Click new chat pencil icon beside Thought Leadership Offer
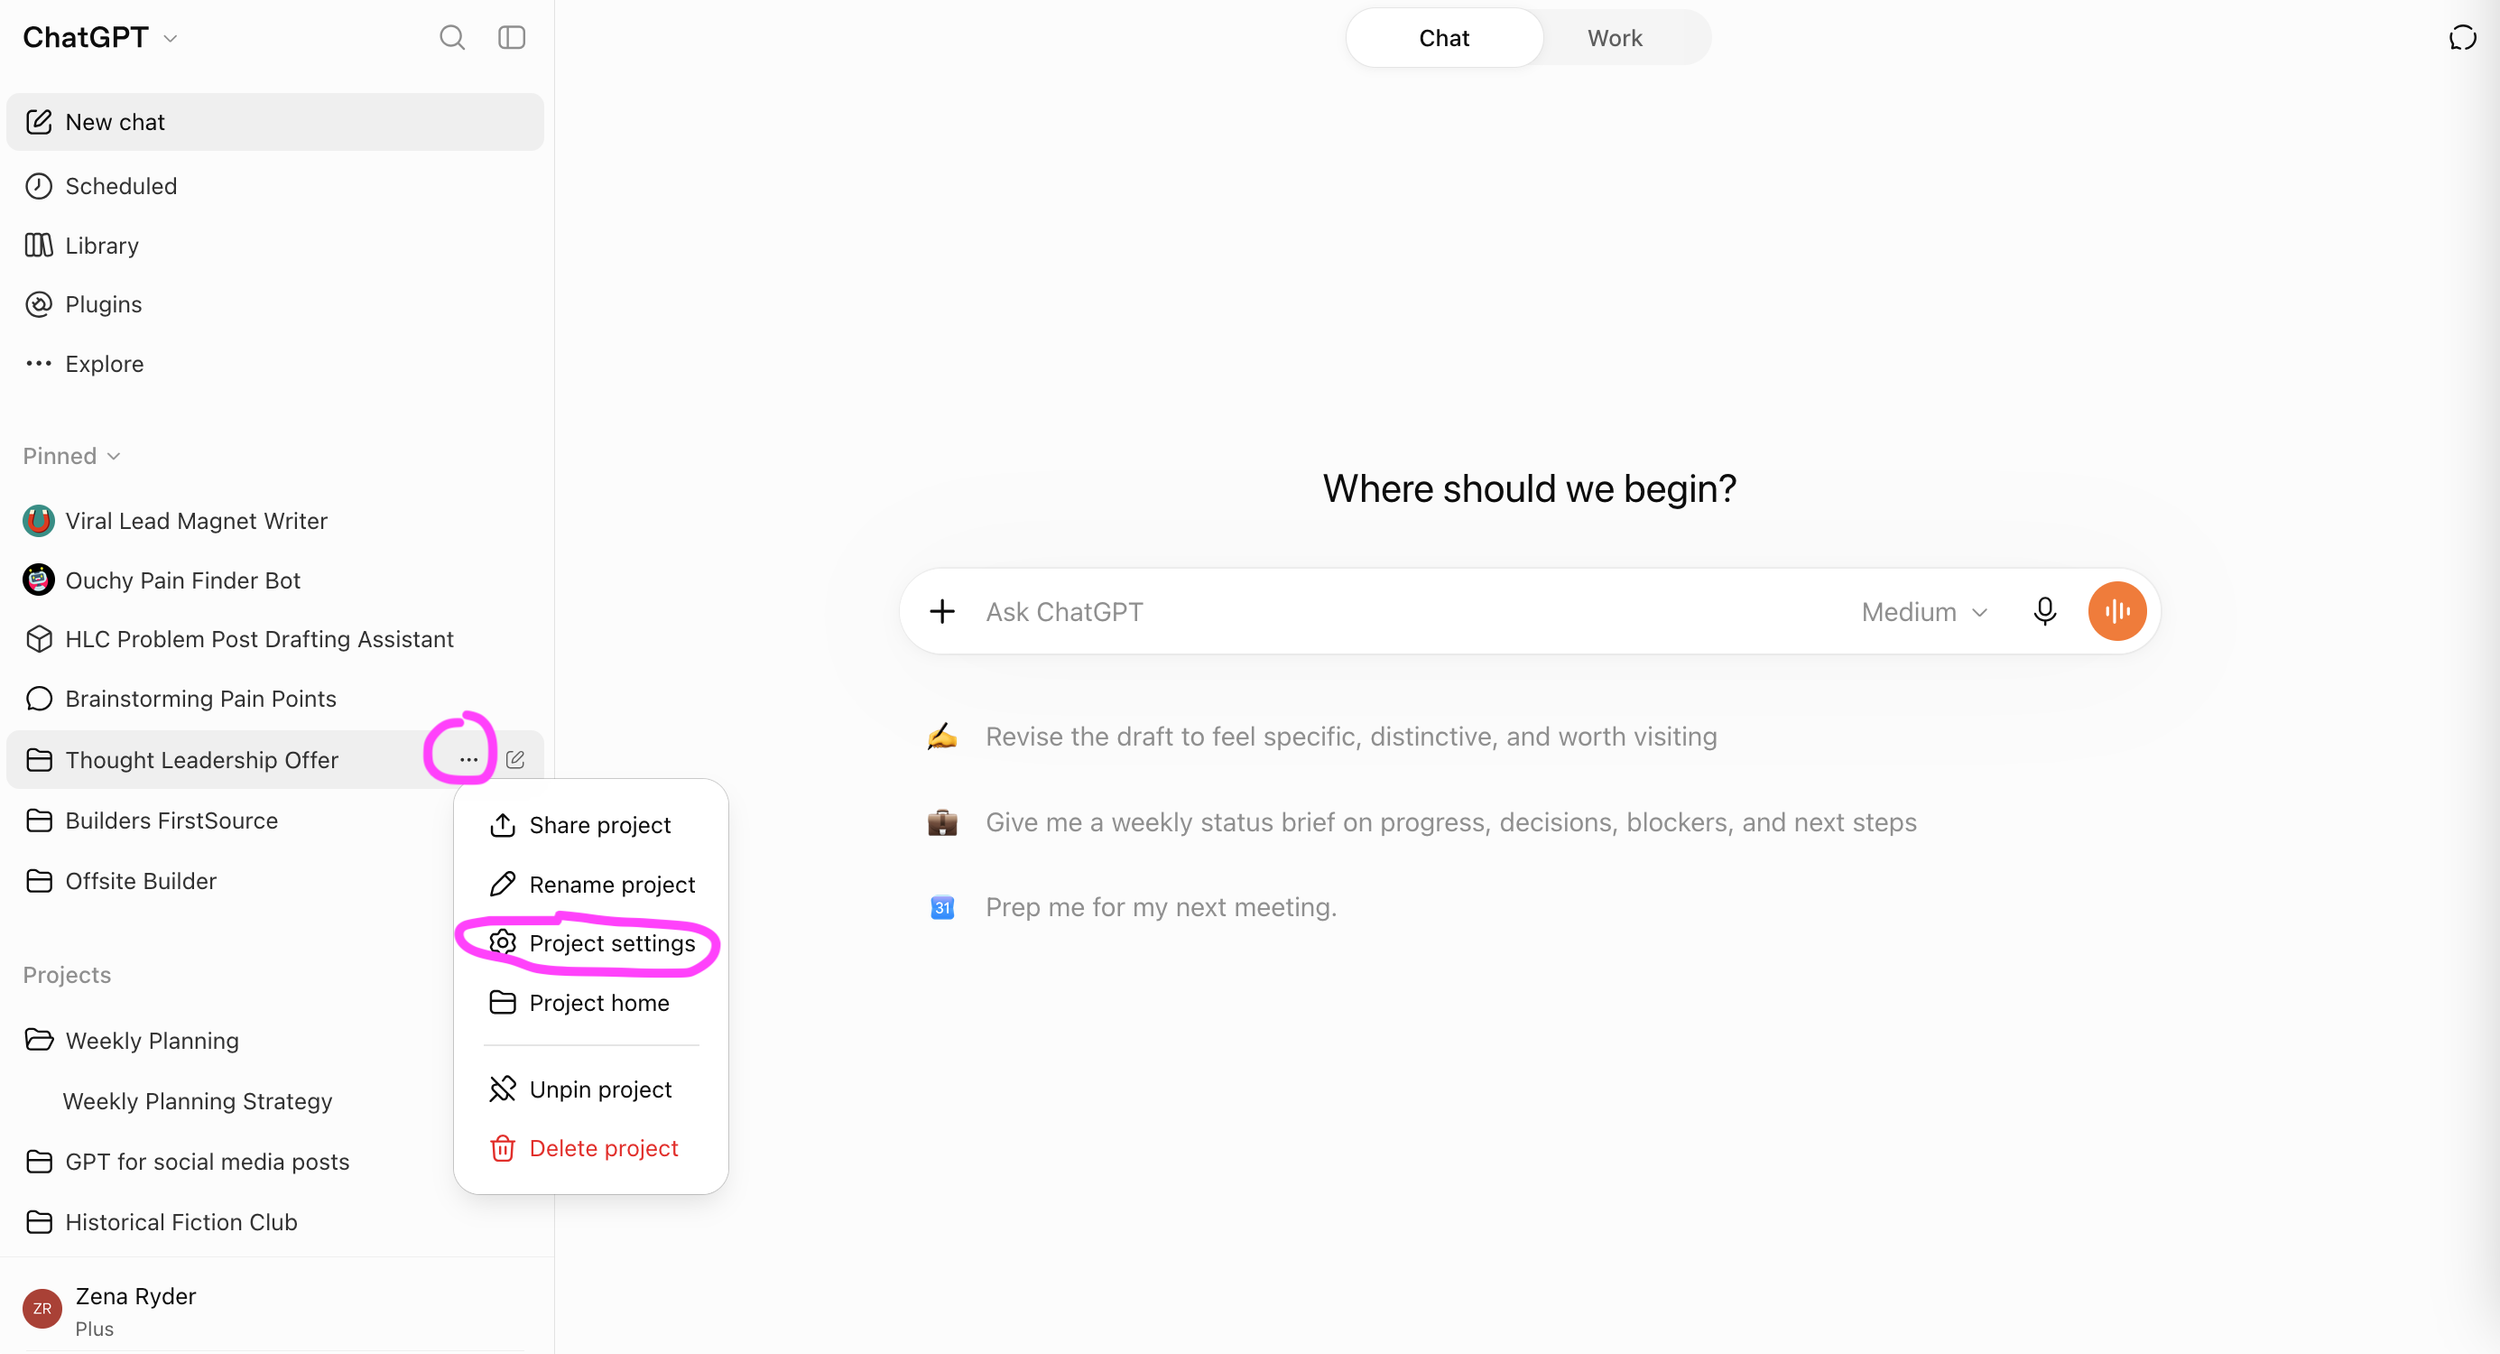The height and width of the screenshot is (1354, 2500). [515, 760]
